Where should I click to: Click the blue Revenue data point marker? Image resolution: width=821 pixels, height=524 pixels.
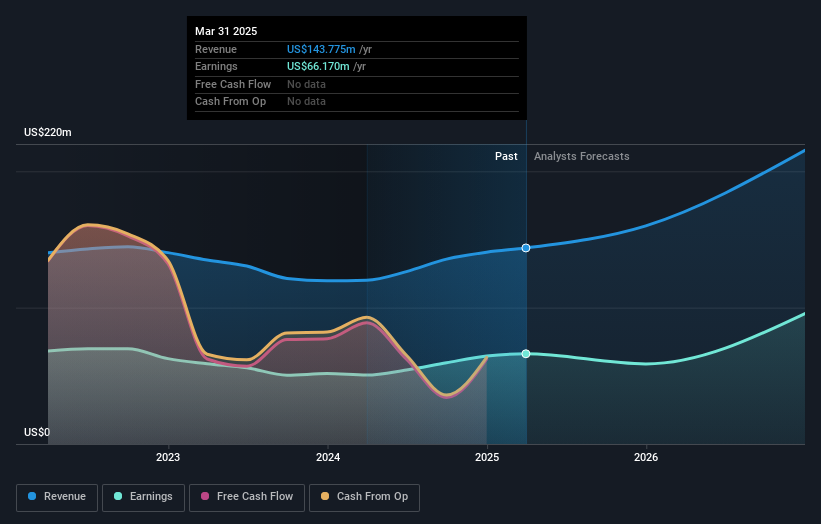point(526,248)
